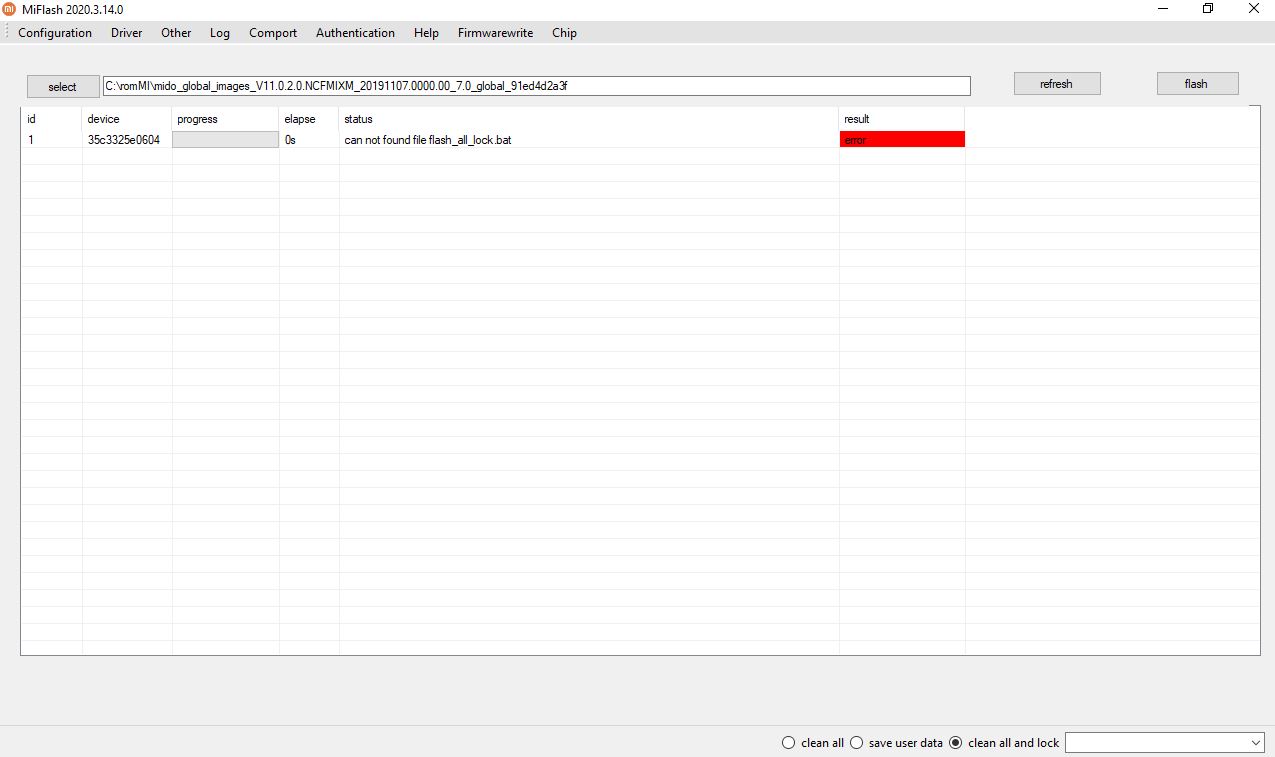Click the status column header

358,119
